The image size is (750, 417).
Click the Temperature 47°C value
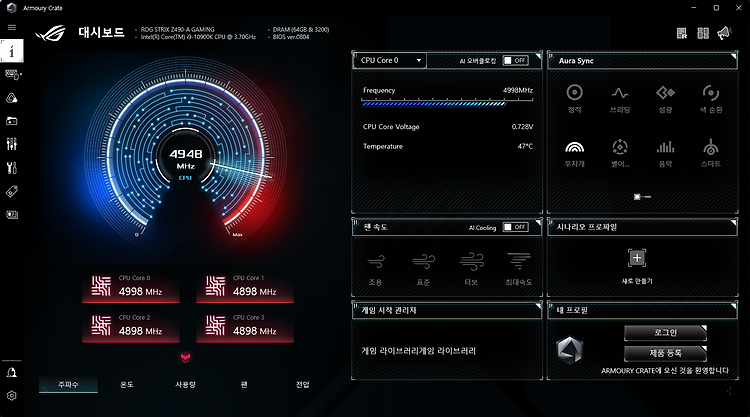coord(525,146)
